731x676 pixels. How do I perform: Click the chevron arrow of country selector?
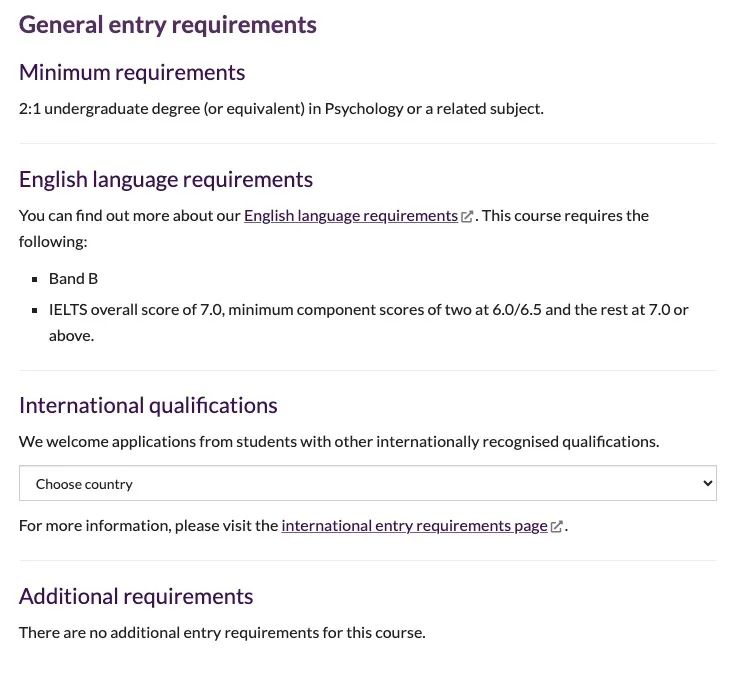[707, 483]
